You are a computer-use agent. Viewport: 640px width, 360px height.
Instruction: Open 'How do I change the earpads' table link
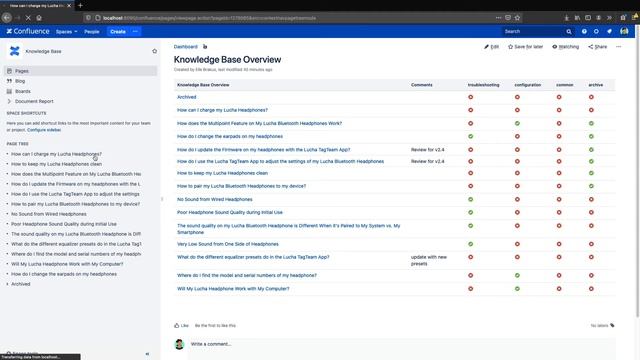pos(230,136)
